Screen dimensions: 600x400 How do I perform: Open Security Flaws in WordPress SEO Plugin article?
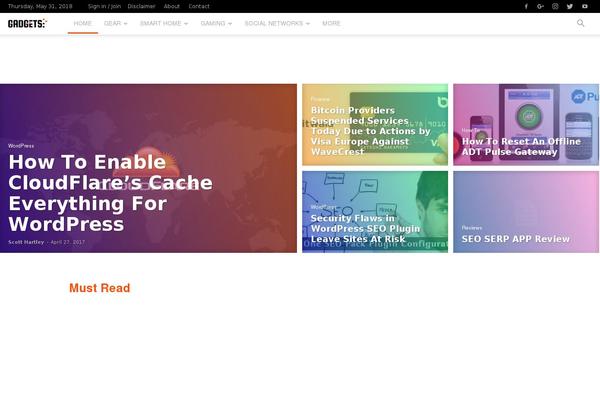pos(365,229)
